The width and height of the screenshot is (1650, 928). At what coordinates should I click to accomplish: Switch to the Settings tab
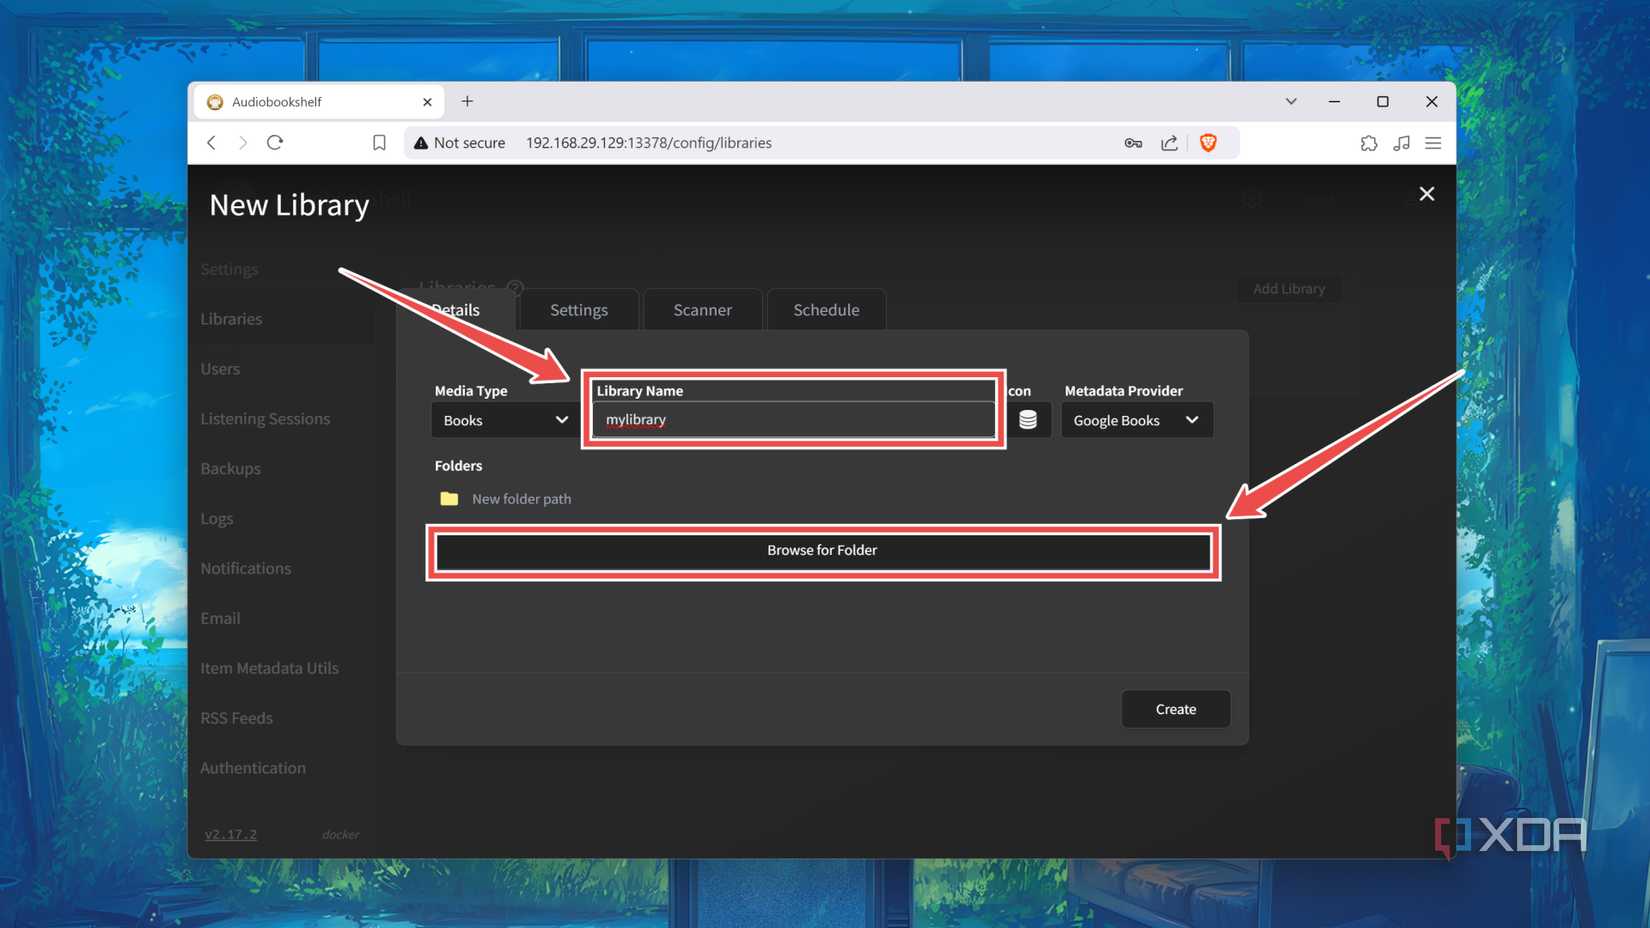pyautogui.click(x=579, y=310)
